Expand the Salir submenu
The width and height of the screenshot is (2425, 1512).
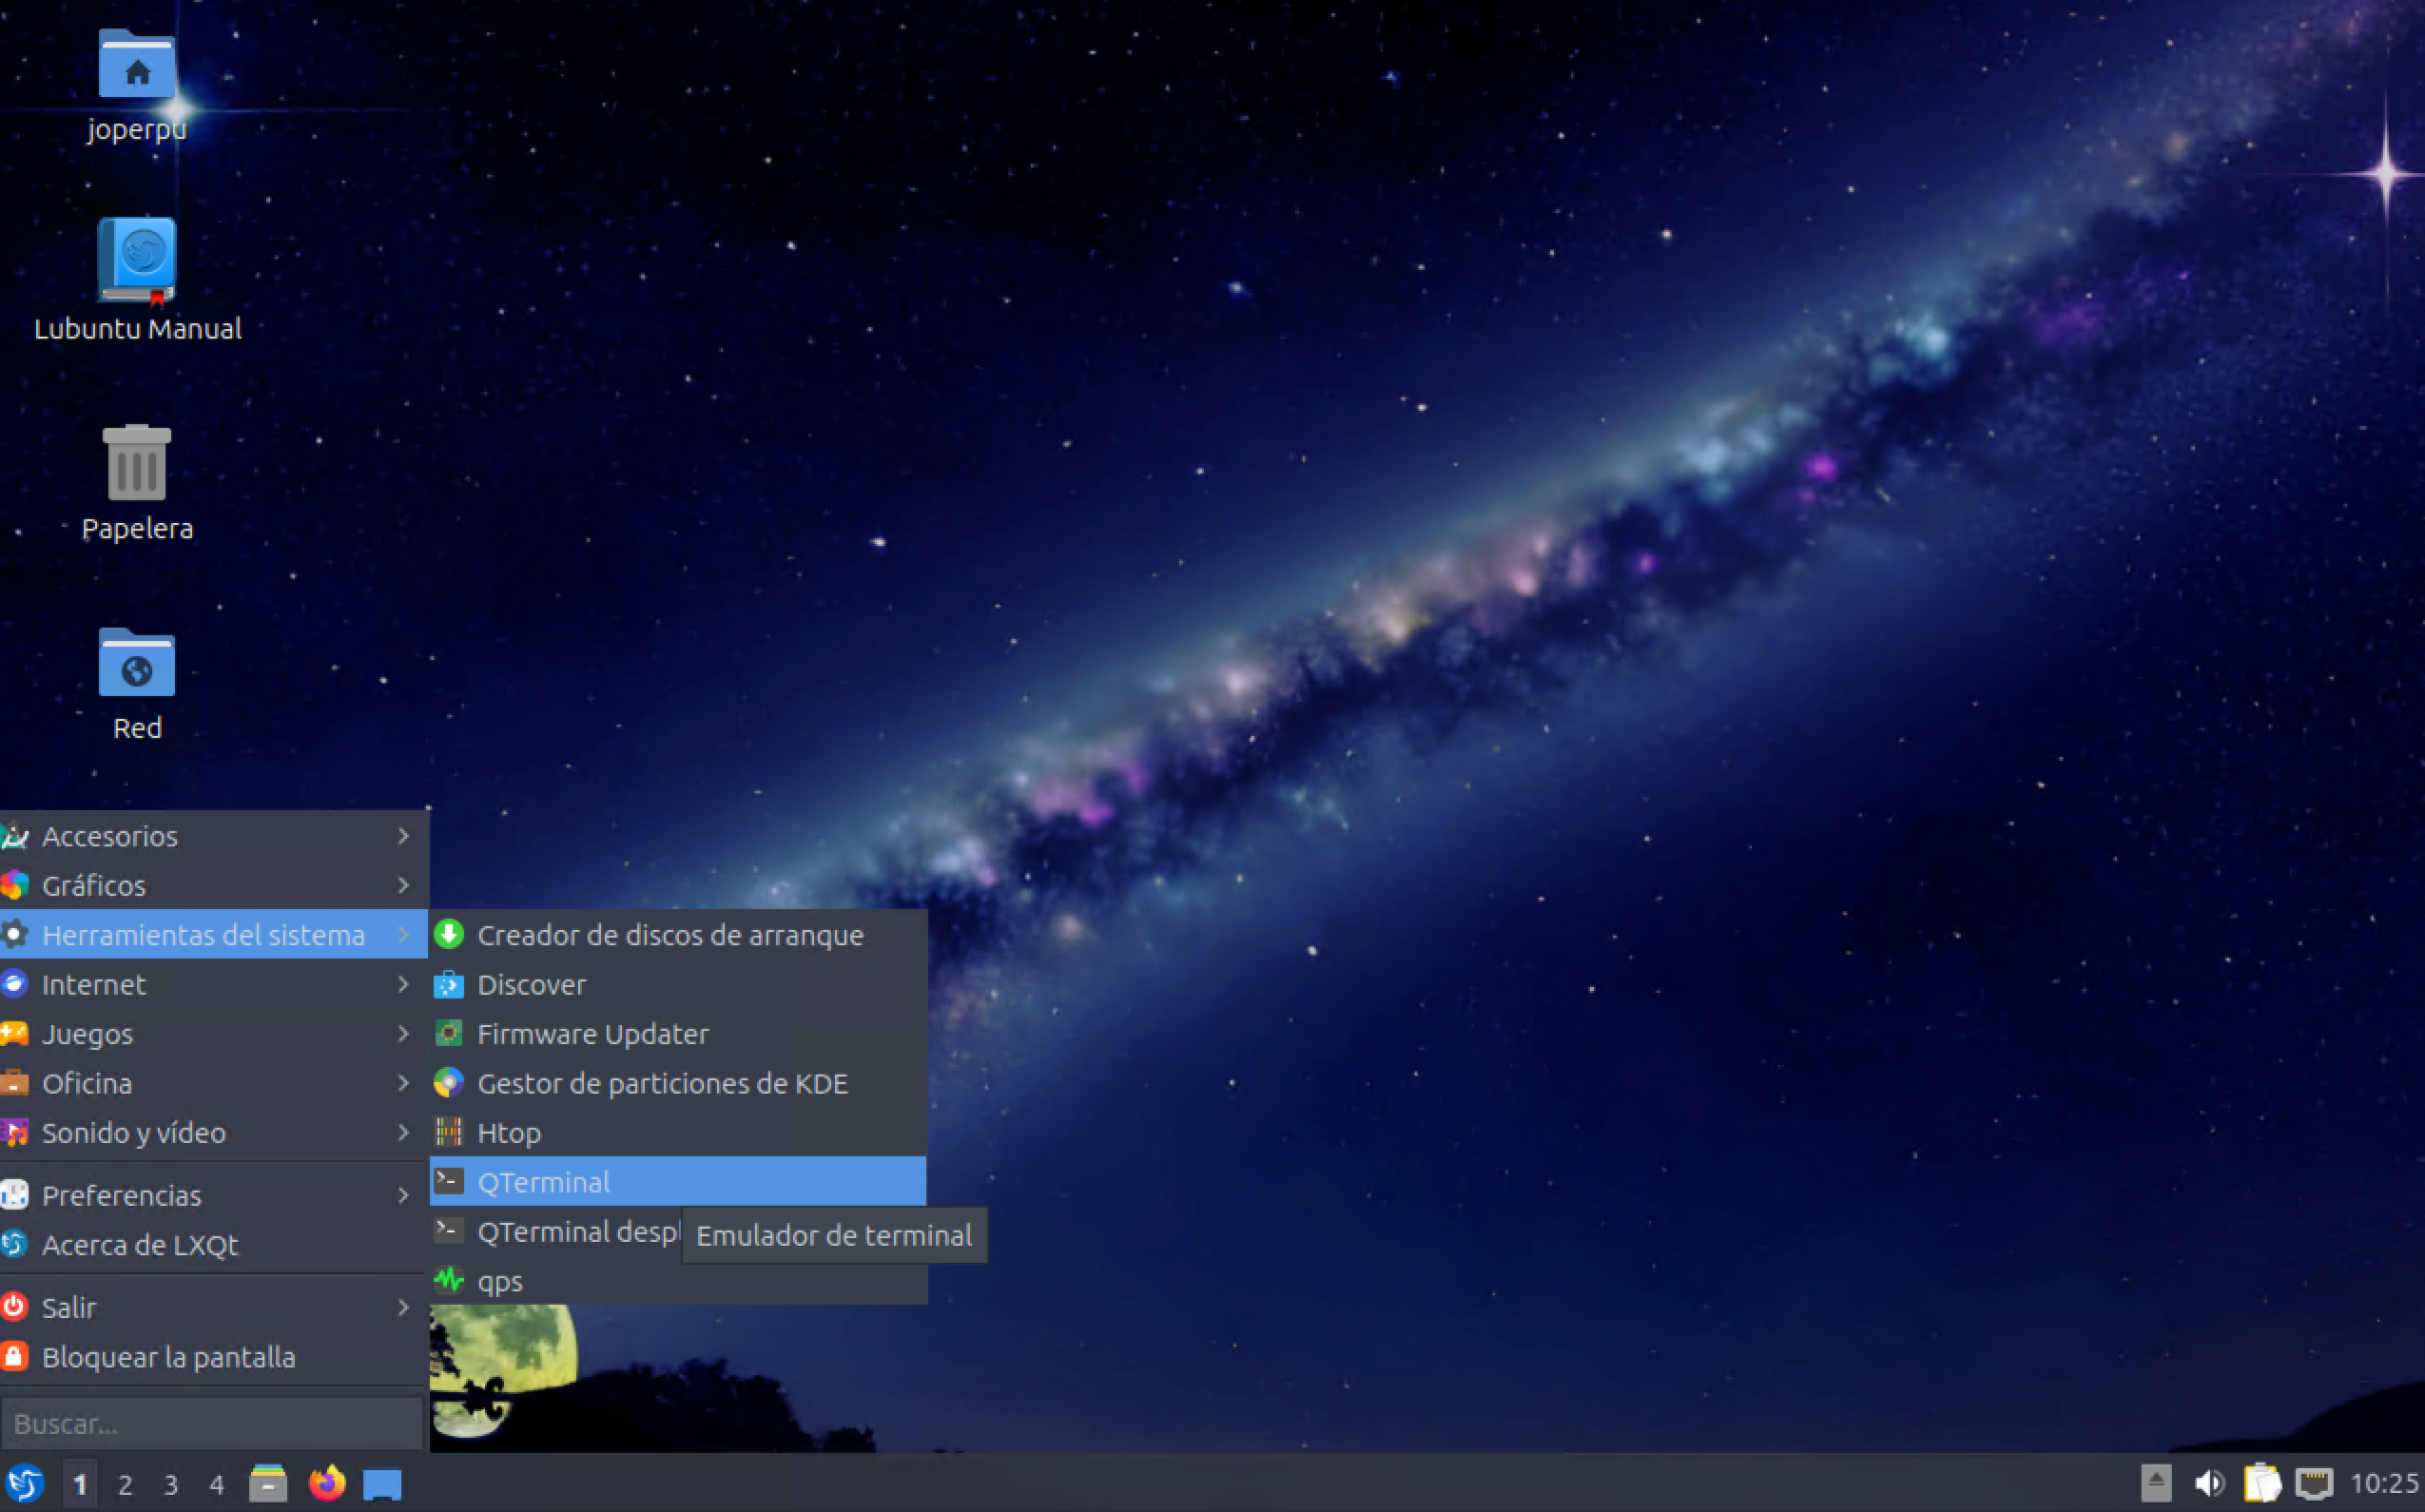pos(214,1307)
